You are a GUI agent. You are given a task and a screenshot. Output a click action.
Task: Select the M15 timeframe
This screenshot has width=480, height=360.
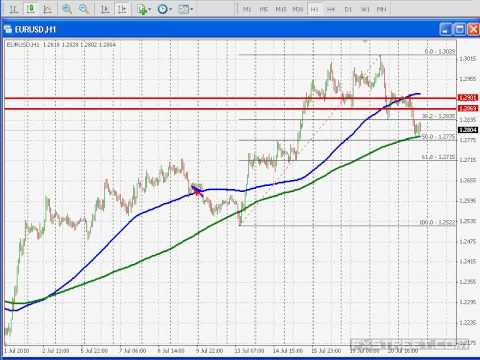(281, 9)
